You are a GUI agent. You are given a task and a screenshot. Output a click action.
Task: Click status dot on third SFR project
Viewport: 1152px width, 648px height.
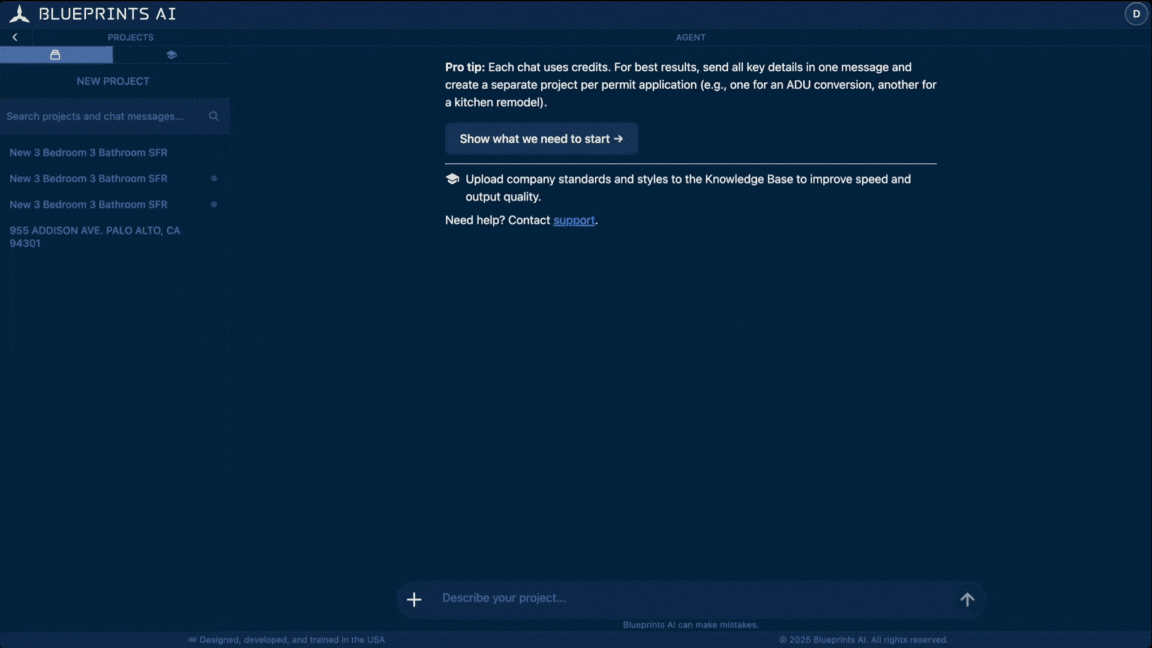(x=214, y=204)
